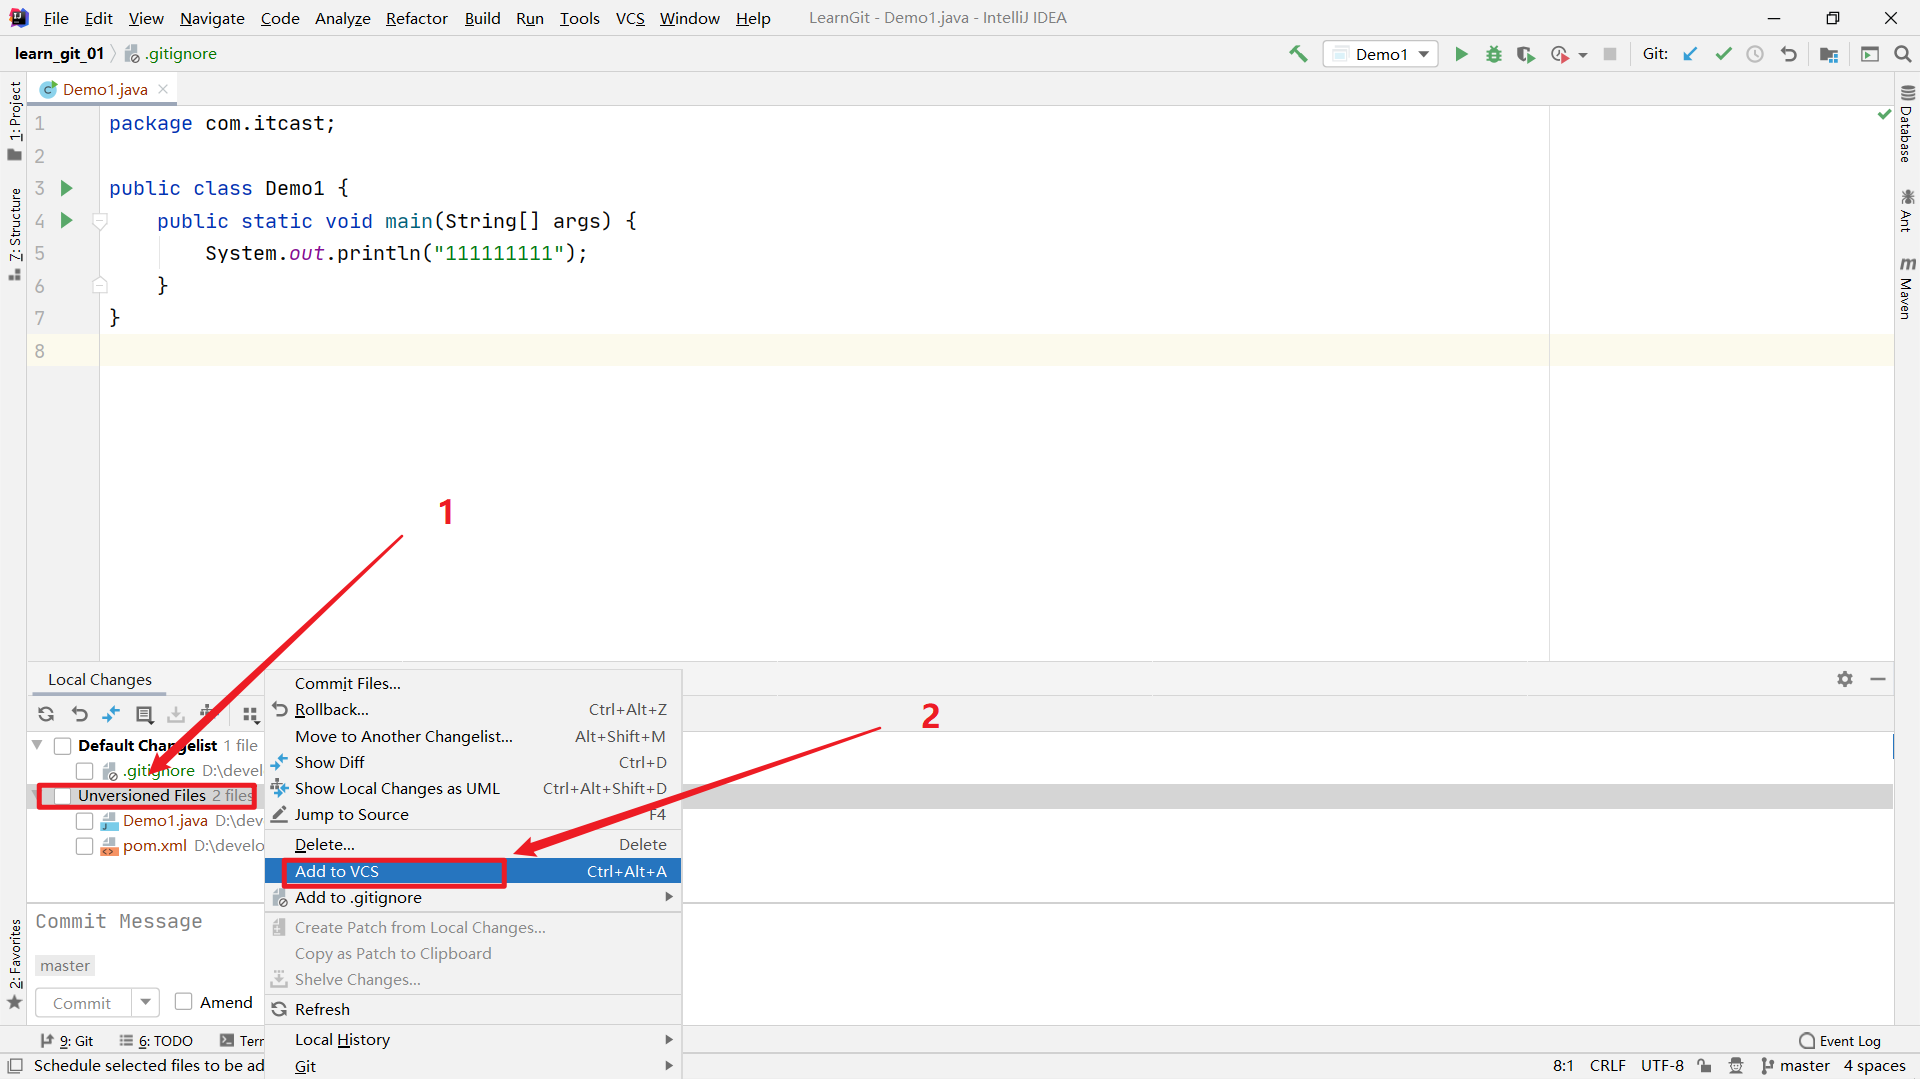Click the Run Anything icon beside search
Viewport: 1920px width, 1079px height.
click(x=1870, y=54)
